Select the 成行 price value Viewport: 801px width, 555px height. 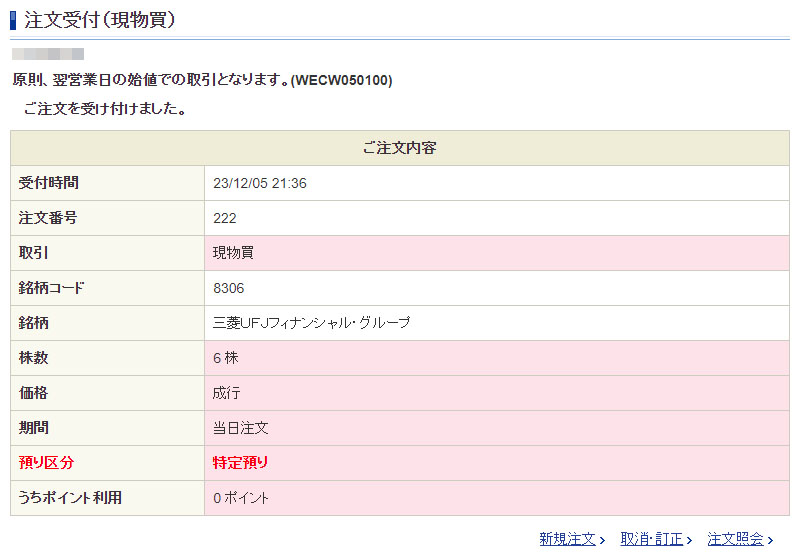click(x=226, y=393)
